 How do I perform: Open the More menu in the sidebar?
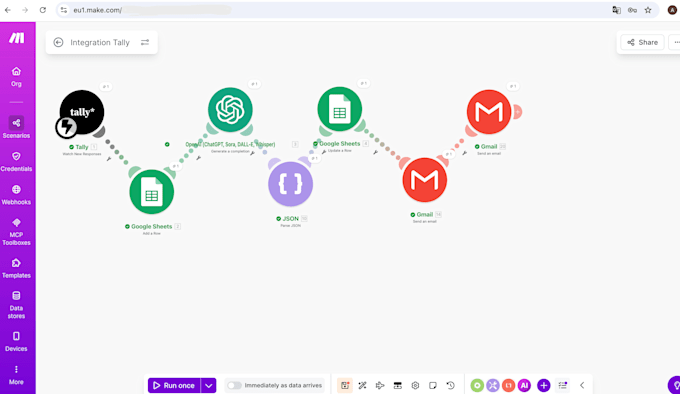[x=16, y=375]
